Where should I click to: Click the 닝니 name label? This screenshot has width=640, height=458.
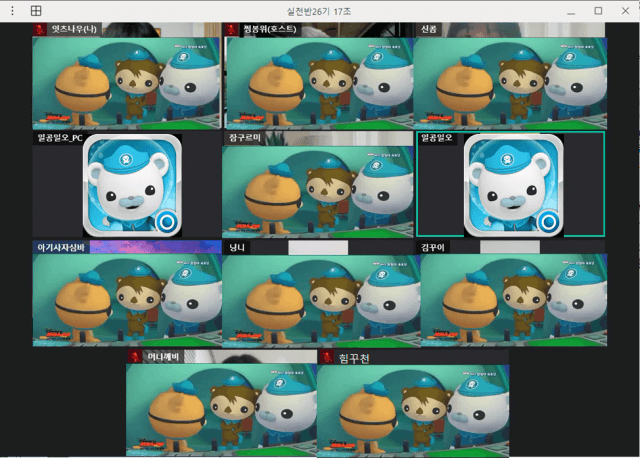(x=237, y=247)
